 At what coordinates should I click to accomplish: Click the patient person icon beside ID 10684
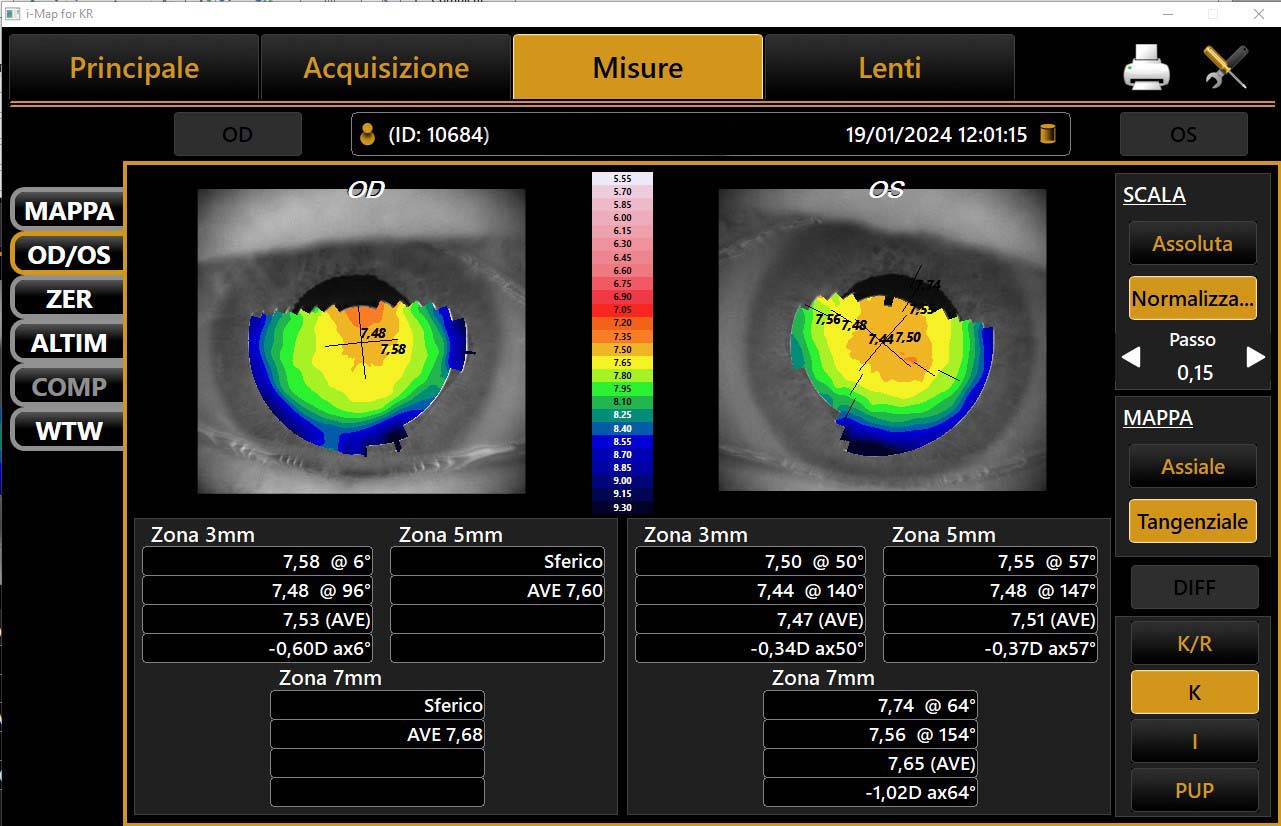pyautogui.click(x=367, y=134)
